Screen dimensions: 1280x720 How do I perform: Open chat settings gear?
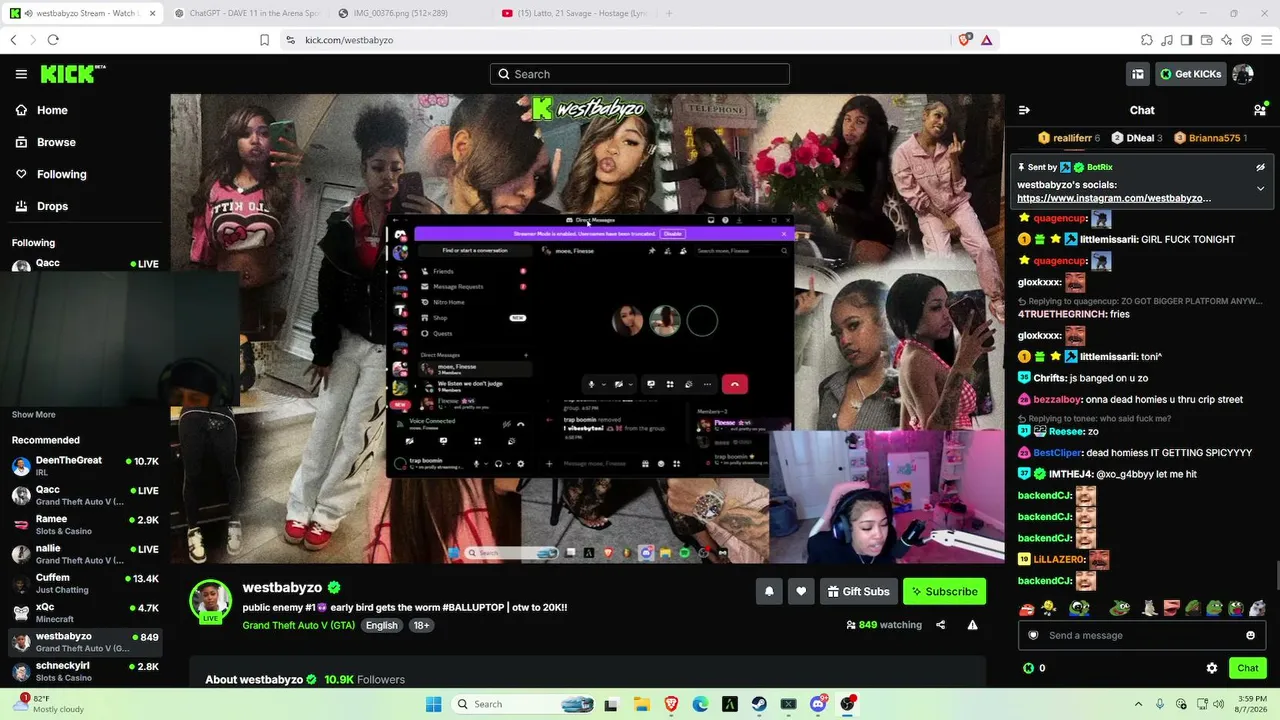pos(1212,668)
